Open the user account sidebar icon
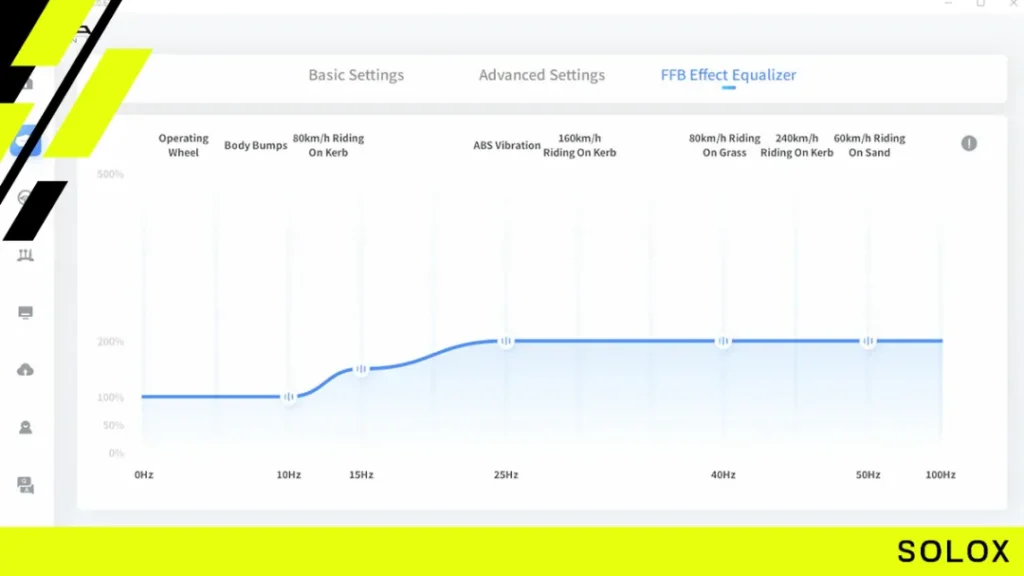Screen dimensions: 1024x576 click(25, 428)
